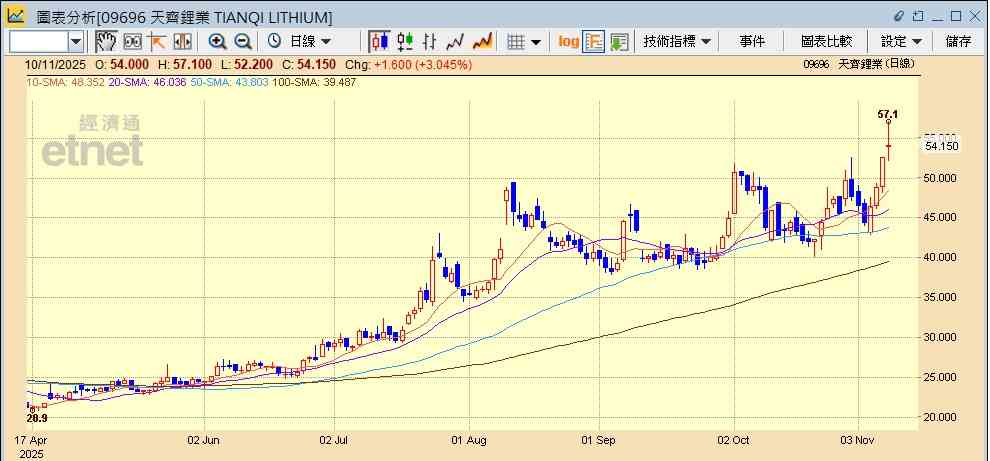This screenshot has height=461, width=990.
Task: Select the hand pan tool
Action: [x=106, y=41]
